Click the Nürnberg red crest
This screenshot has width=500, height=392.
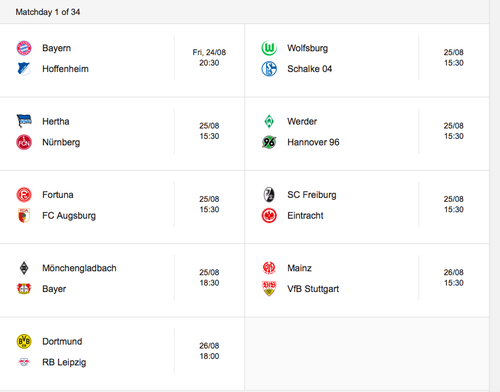(24, 142)
